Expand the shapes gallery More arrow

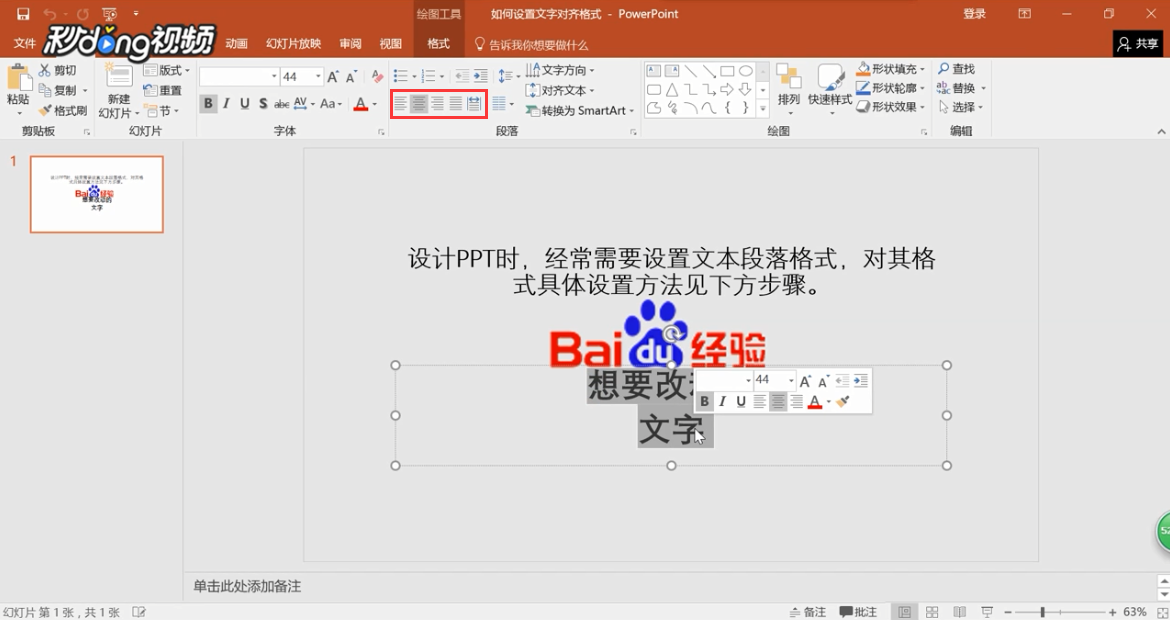click(763, 108)
